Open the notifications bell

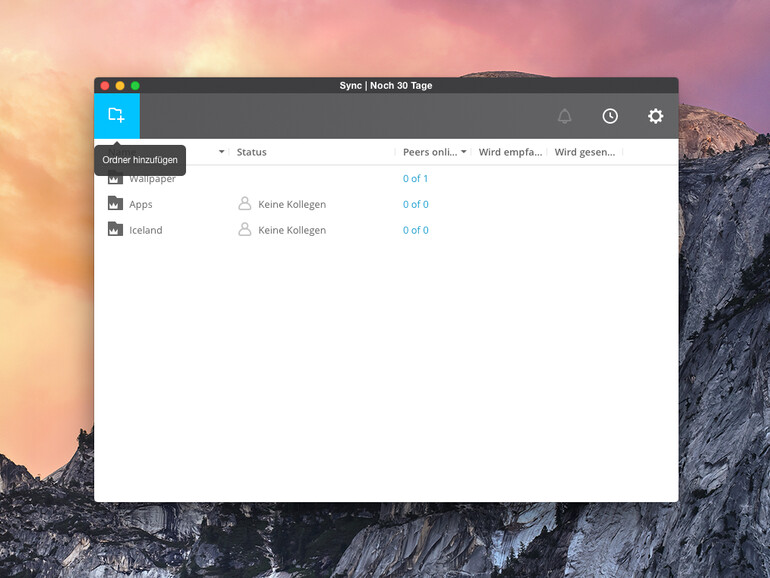coord(564,116)
